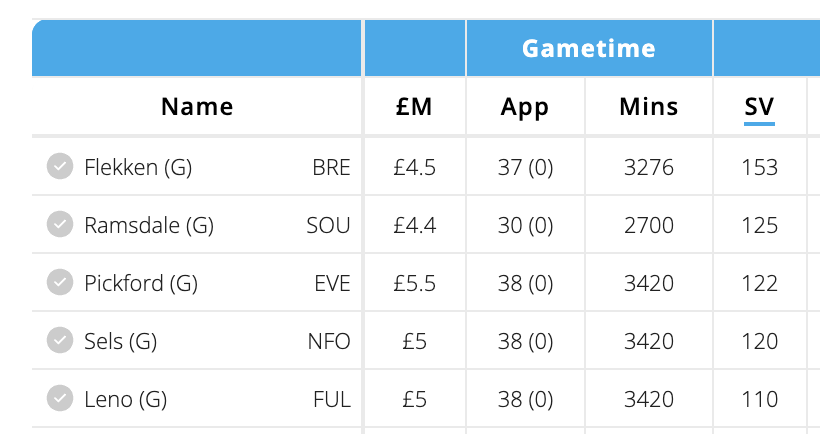This screenshot has height=434, width=820.
Task: Select the check icon next to Sels (G)
Action: 60,341
